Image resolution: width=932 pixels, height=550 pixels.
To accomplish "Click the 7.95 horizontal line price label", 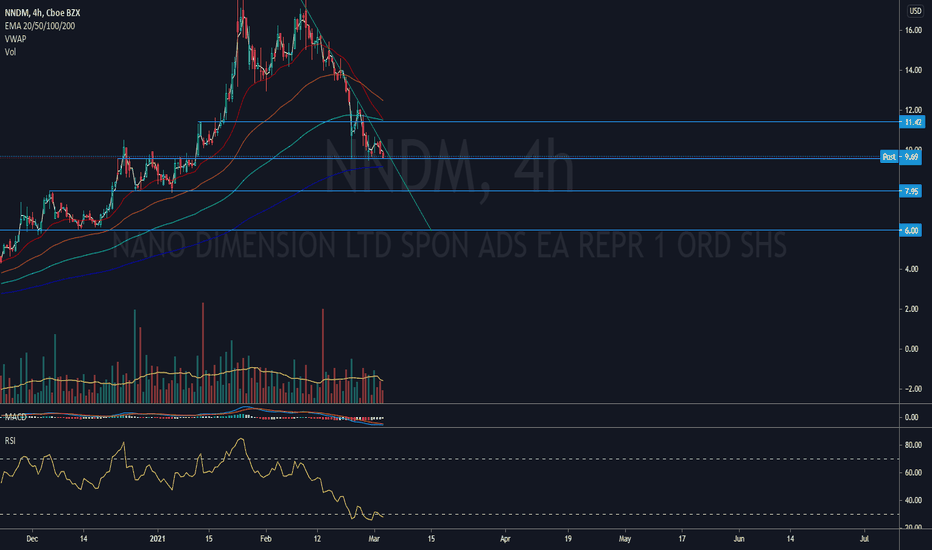I will pyautogui.click(x=911, y=191).
